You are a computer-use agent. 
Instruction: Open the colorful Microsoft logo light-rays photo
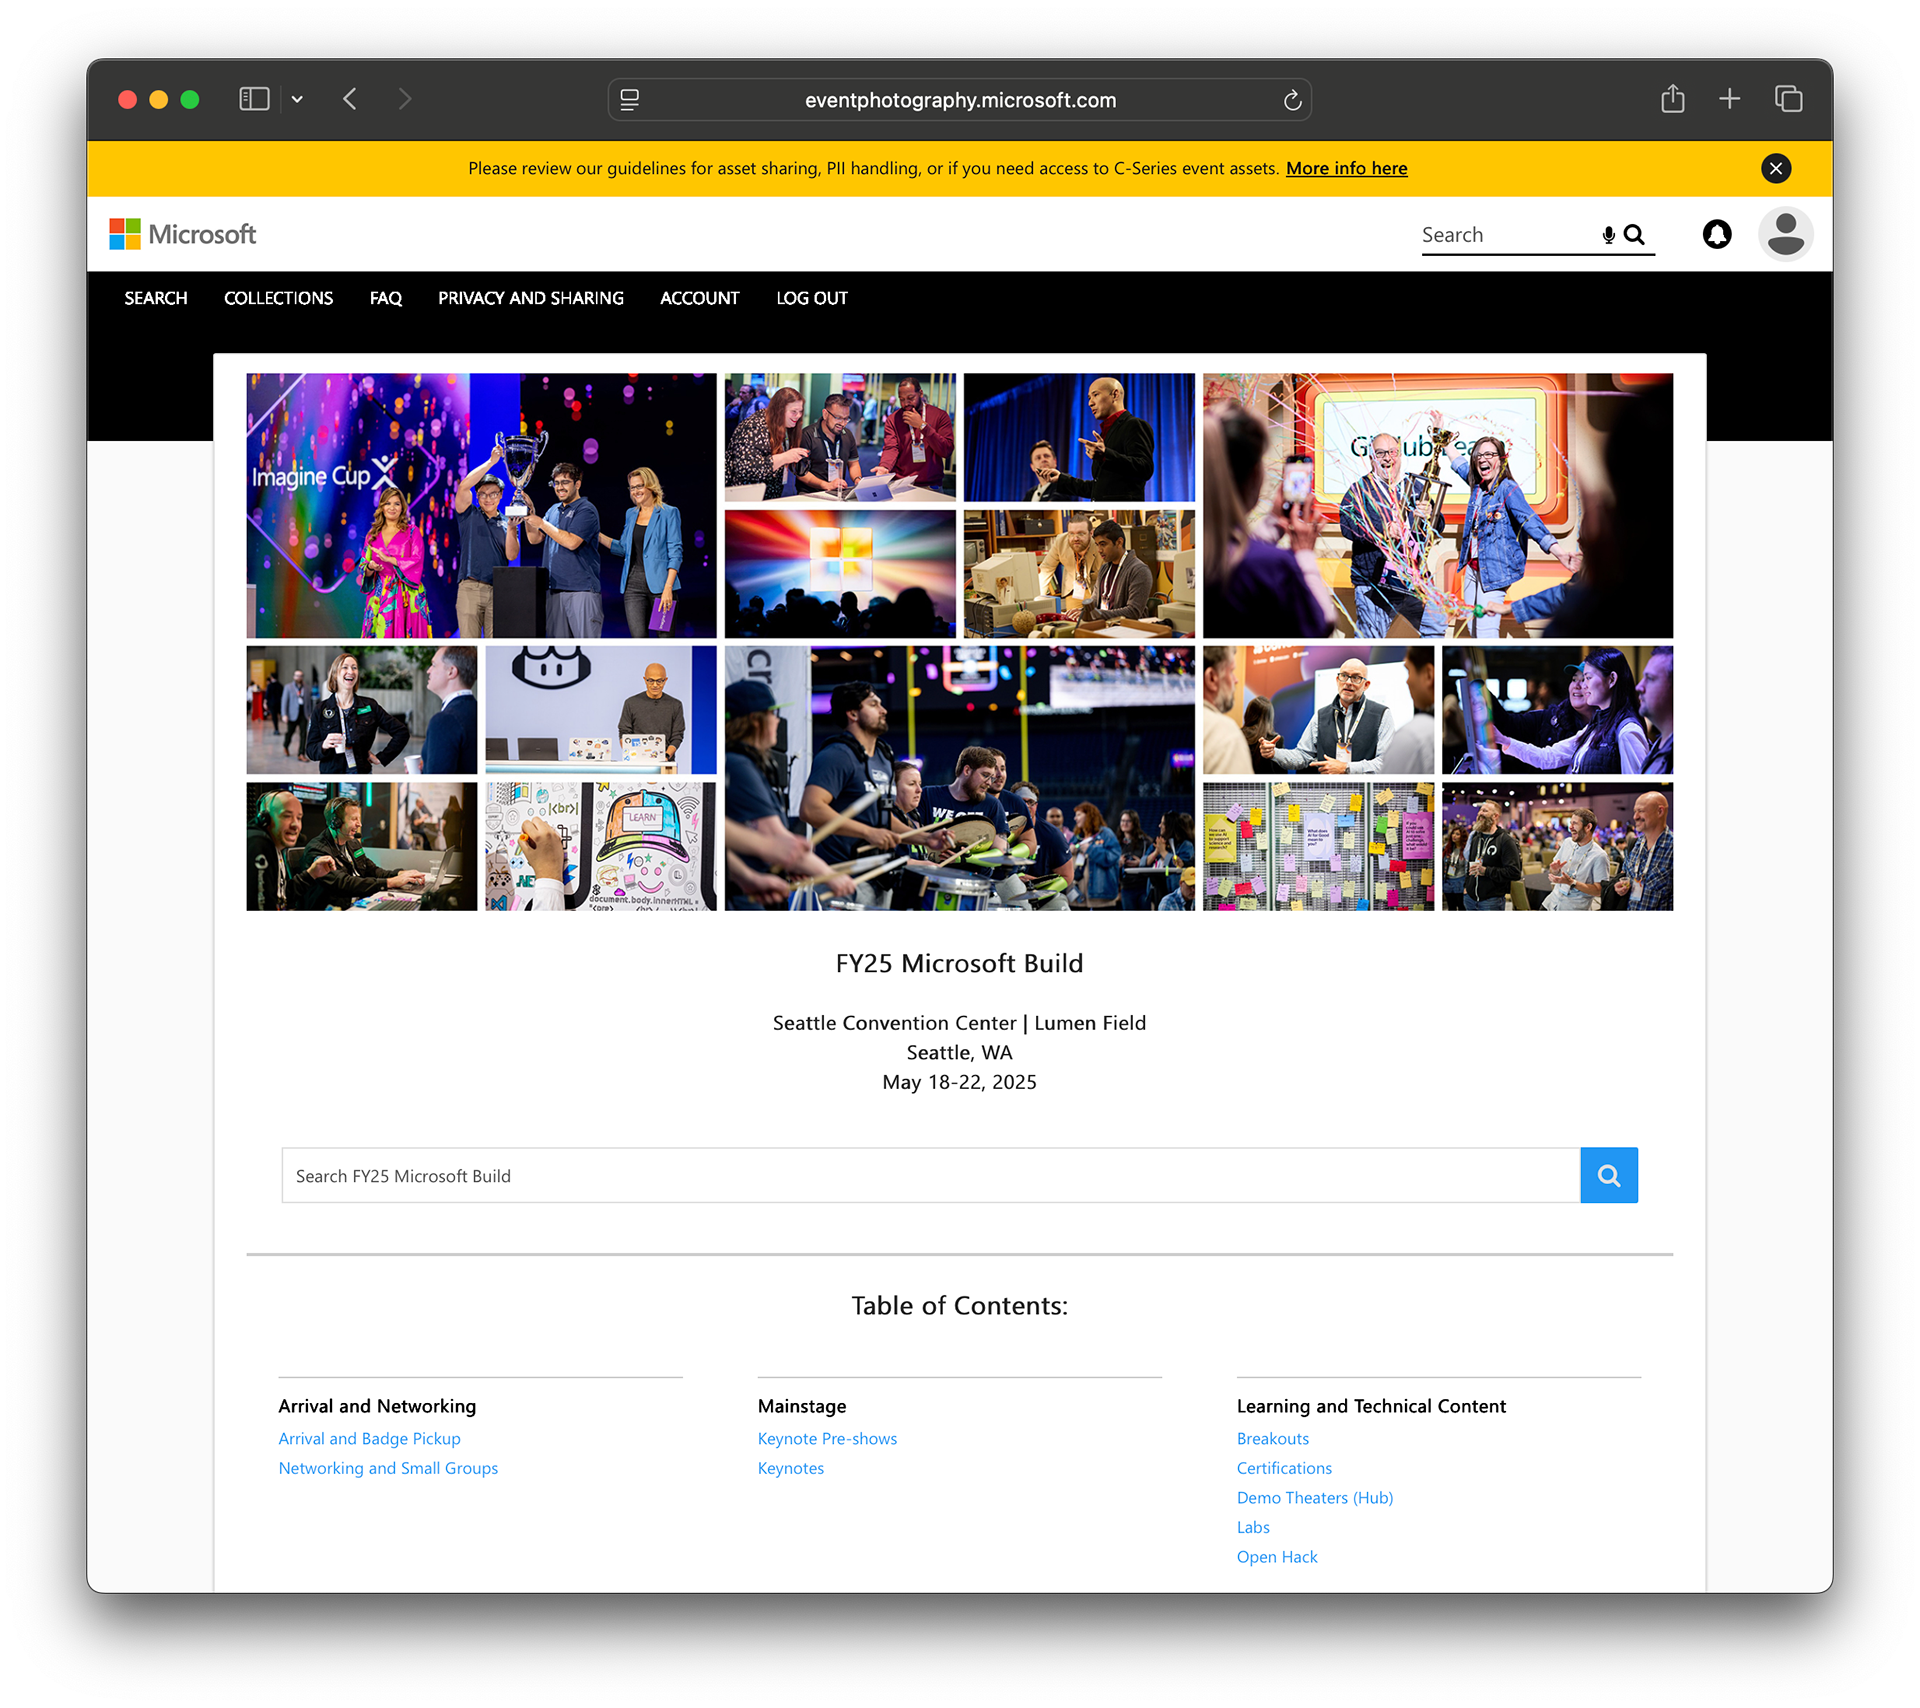tap(840, 574)
